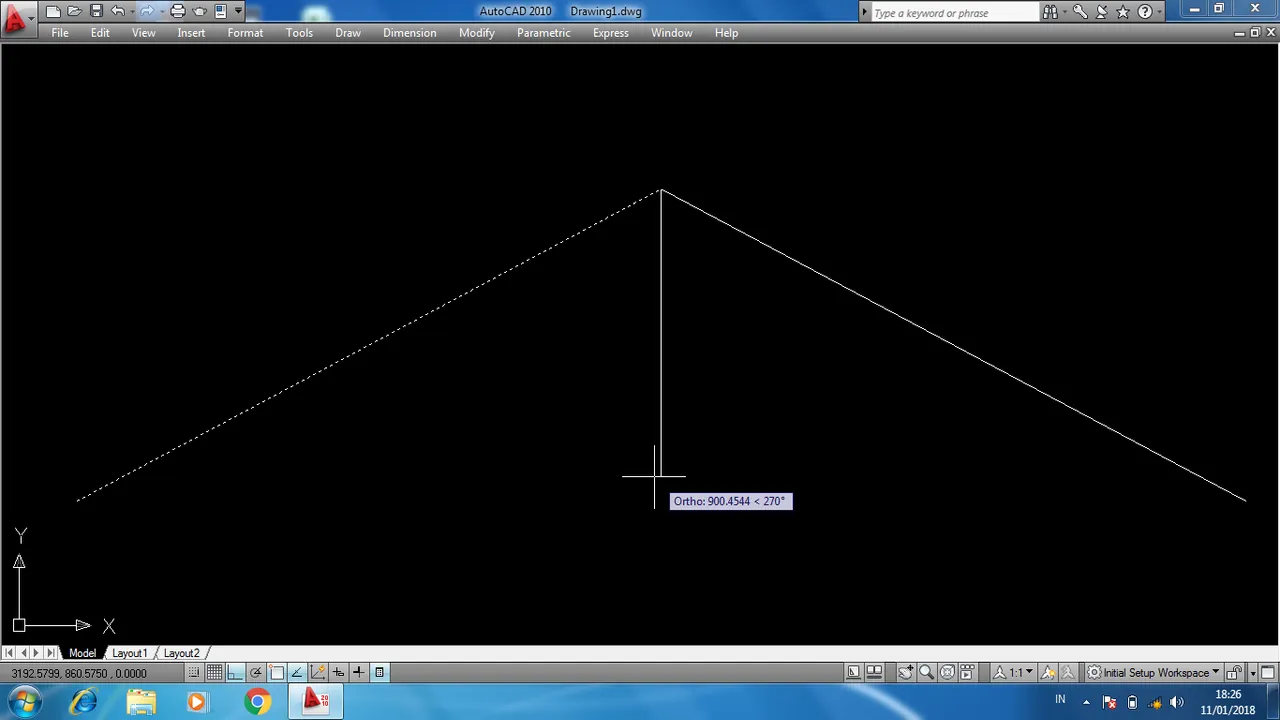Switch to the Layout1 tab
The height and width of the screenshot is (720, 1280).
[x=129, y=653]
